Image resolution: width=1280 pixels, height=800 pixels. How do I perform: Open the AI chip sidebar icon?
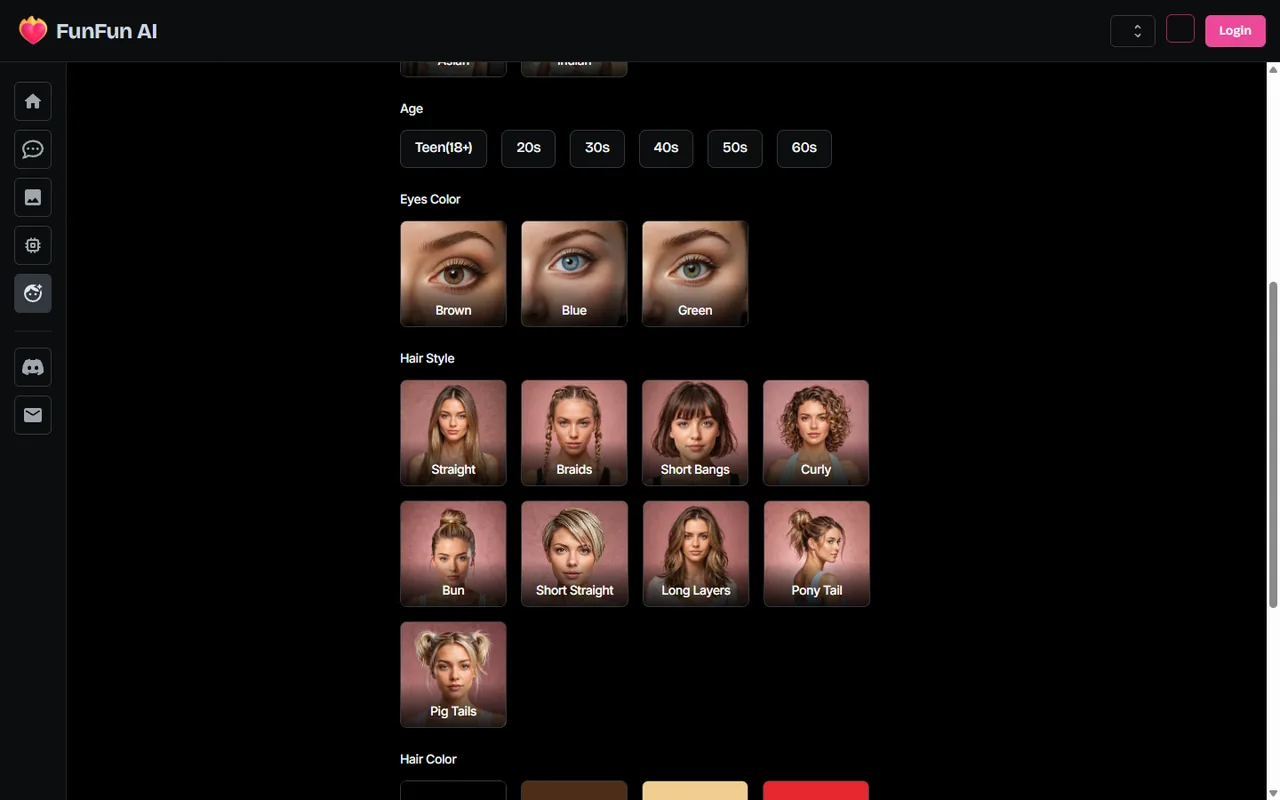33,245
